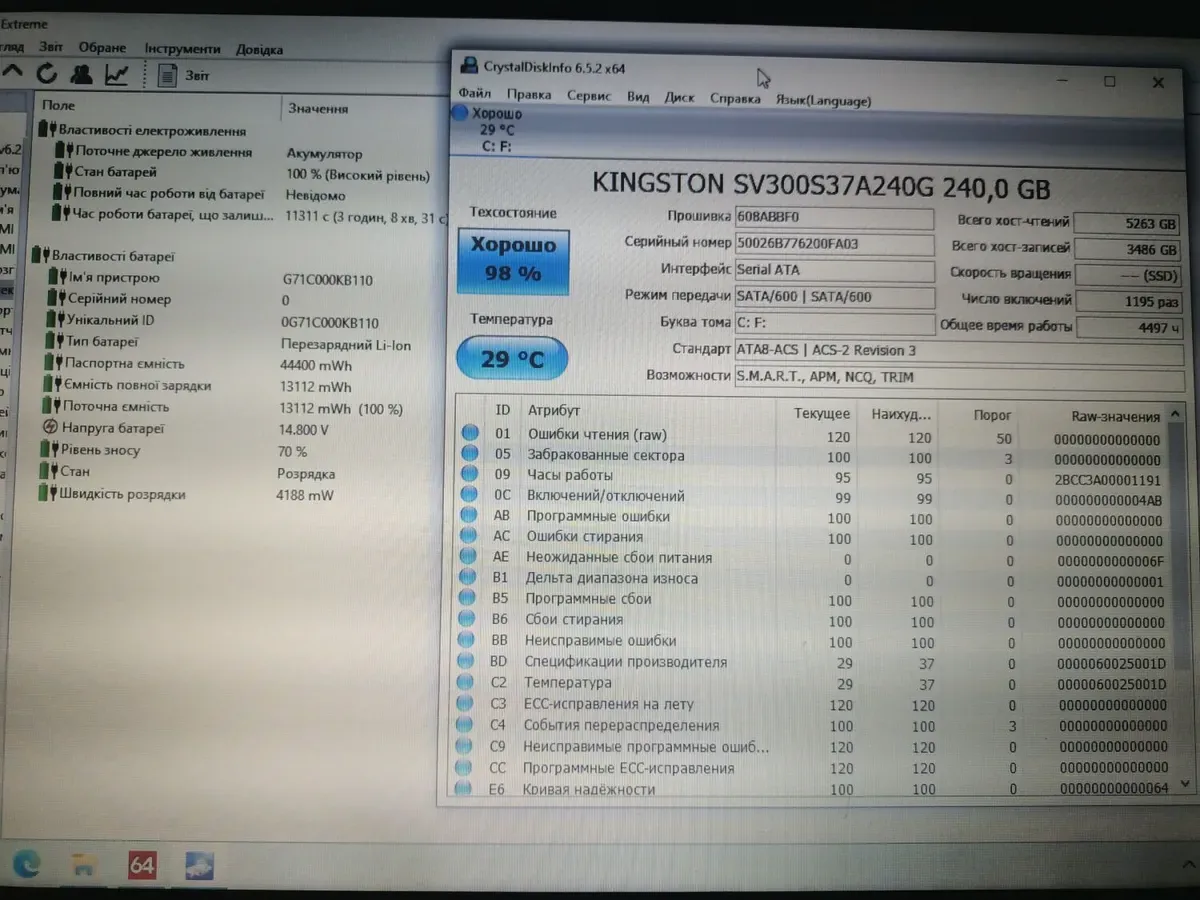Screen dimensions: 1200x900
Task: Click the Поле column header
Action: [59, 105]
